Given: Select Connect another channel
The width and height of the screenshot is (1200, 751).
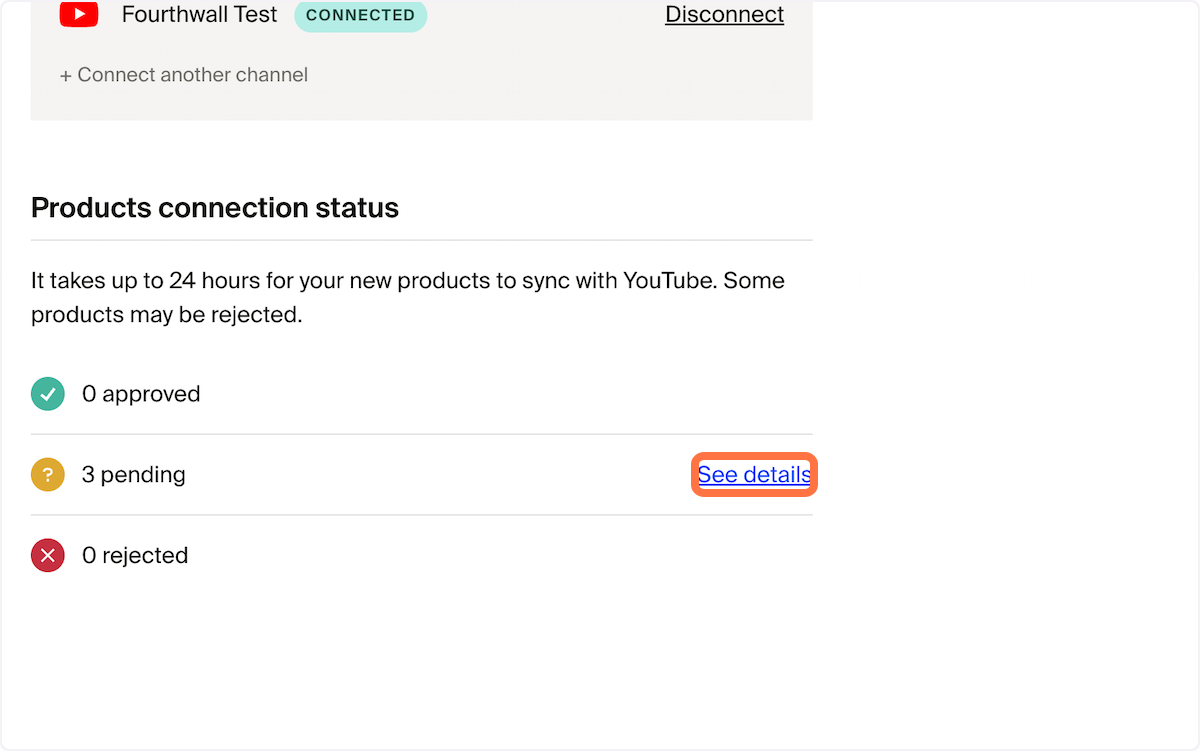Looking at the screenshot, I should pyautogui.click(x=184, y=75).
